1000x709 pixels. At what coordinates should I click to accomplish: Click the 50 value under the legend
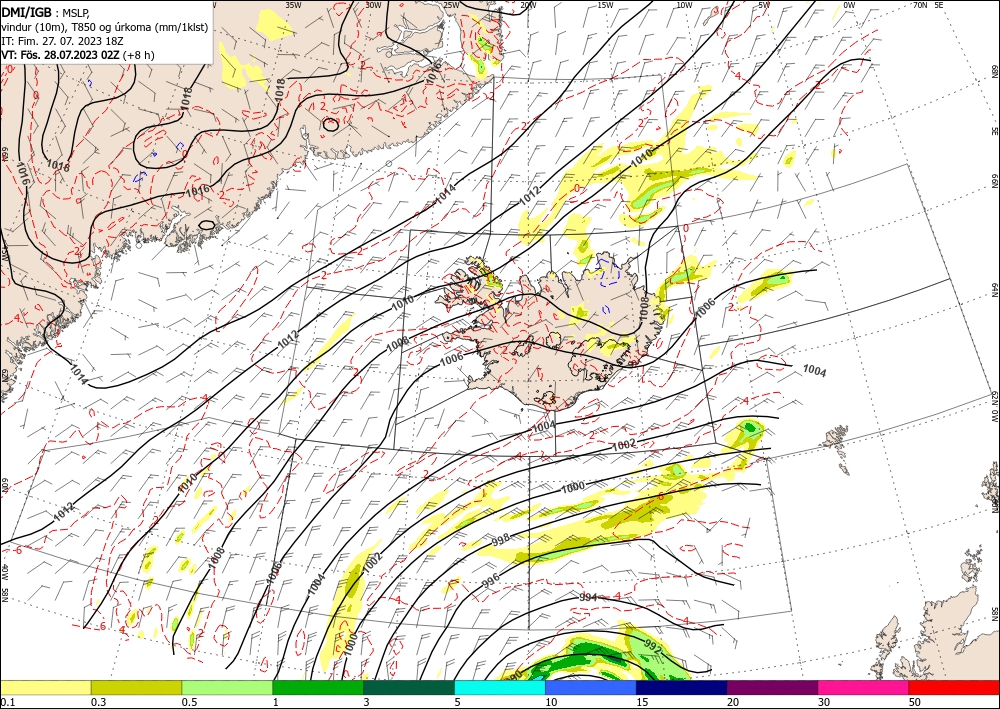pos(915,702)
